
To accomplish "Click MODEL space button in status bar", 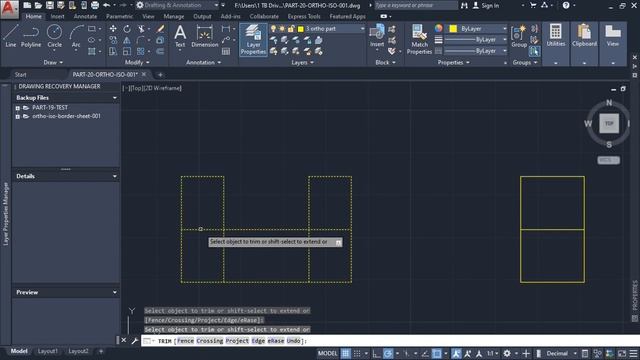I will coord(327,353).
